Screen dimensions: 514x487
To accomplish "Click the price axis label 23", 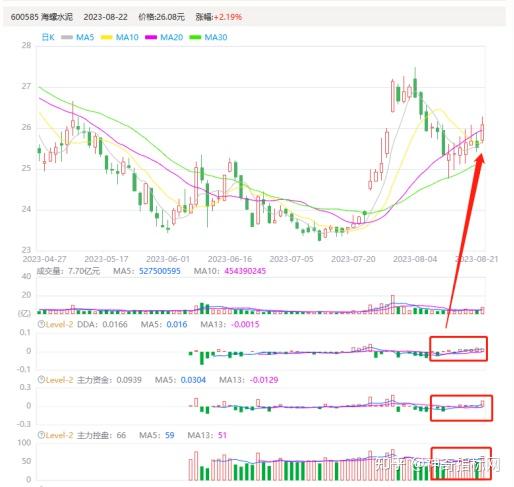I will (26, 250).
